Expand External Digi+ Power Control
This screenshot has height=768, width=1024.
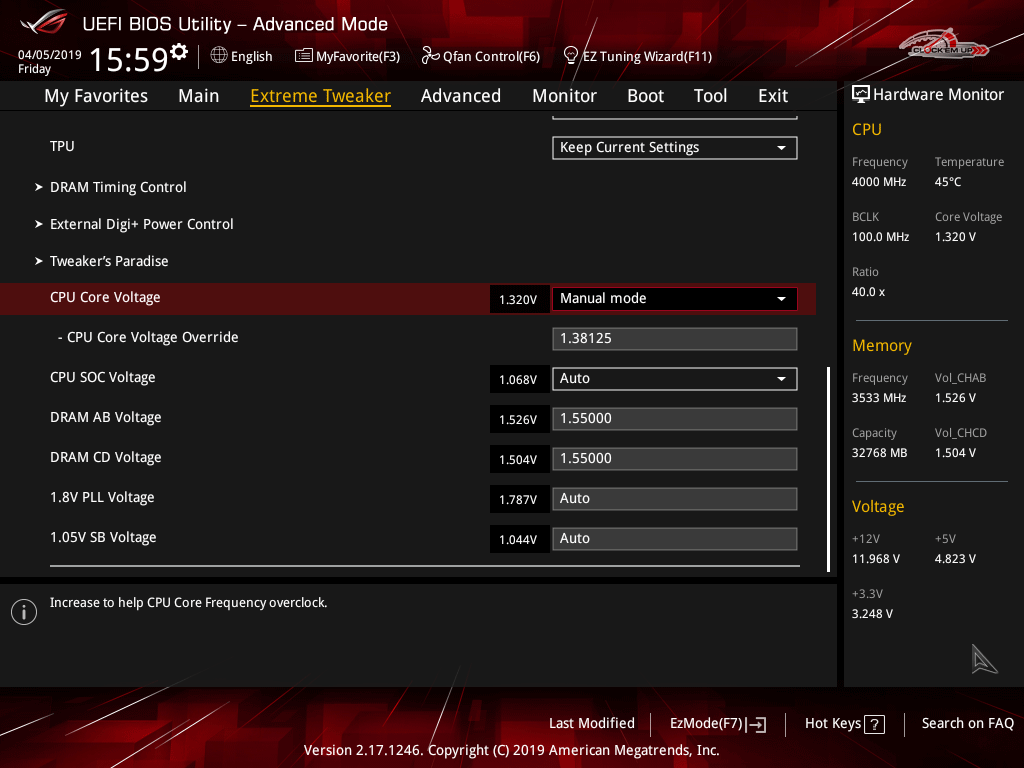point(141,224)
